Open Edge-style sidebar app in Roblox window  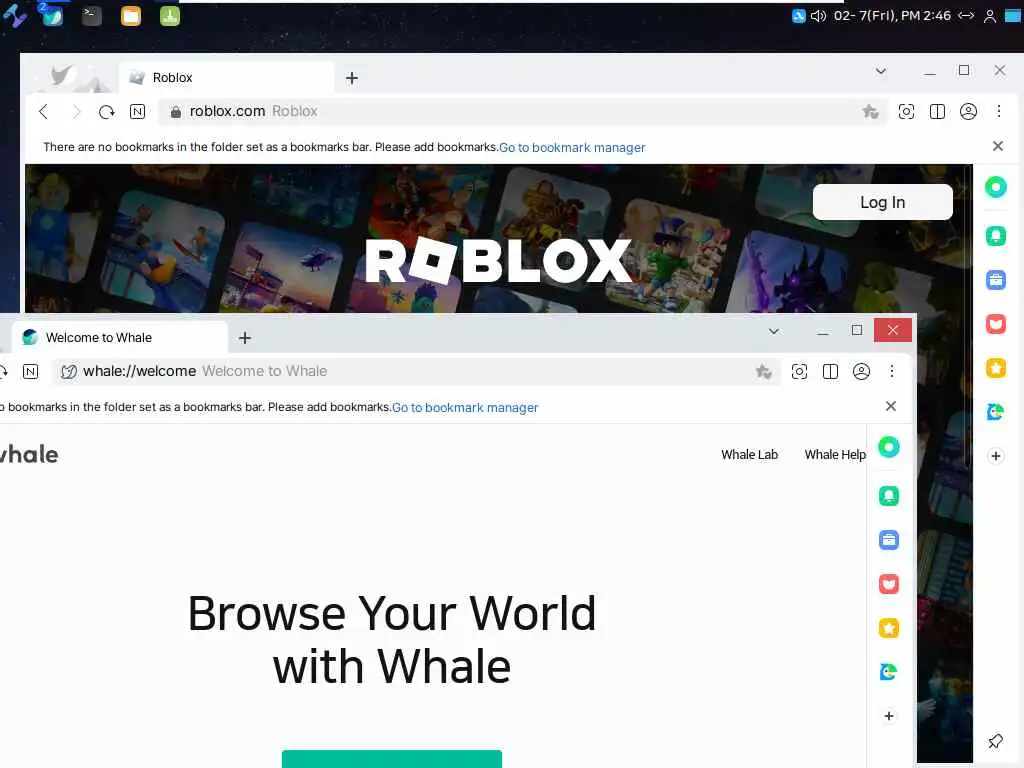pyautogui.click(x=996, y=411)
